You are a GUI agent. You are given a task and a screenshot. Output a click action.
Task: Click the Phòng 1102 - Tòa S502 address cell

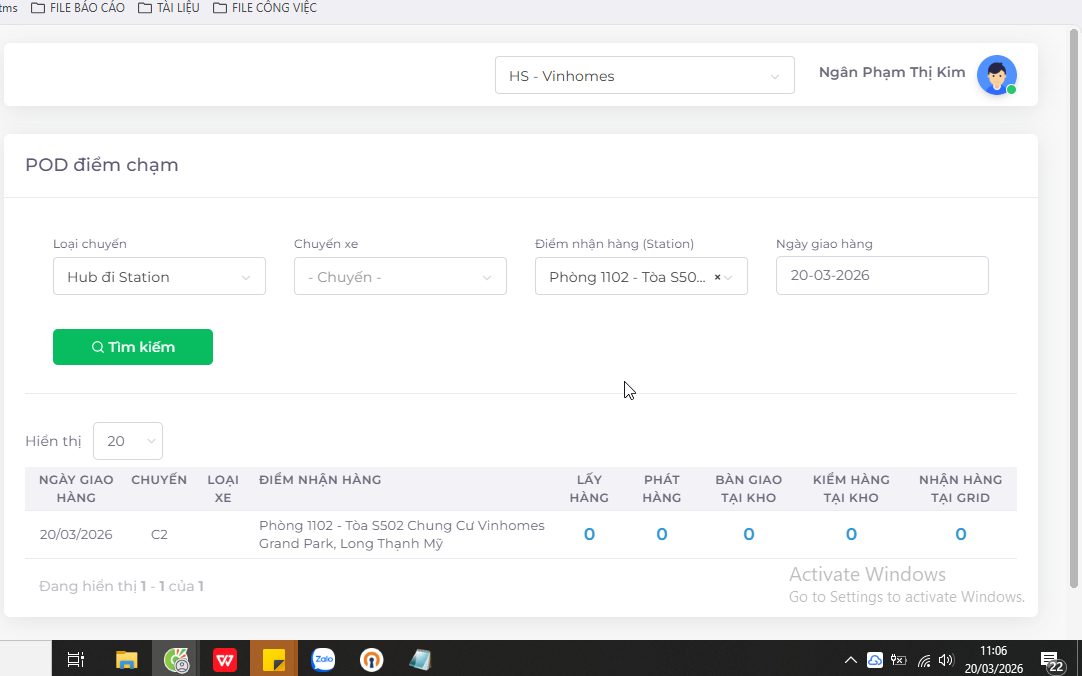pos(402,535)
